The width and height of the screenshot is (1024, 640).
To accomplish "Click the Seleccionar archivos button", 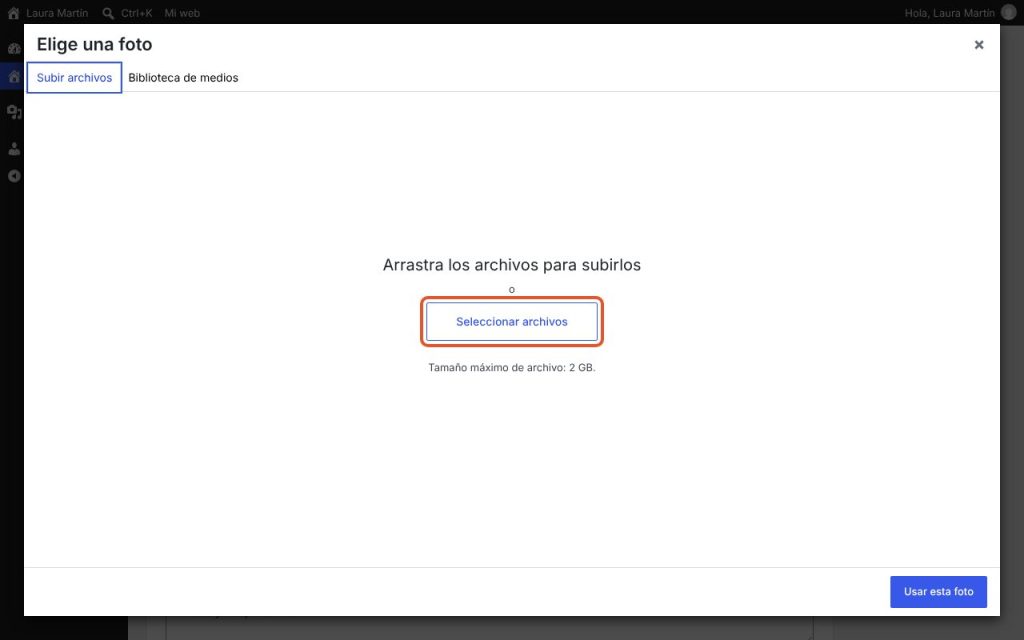I will [512, 321].
